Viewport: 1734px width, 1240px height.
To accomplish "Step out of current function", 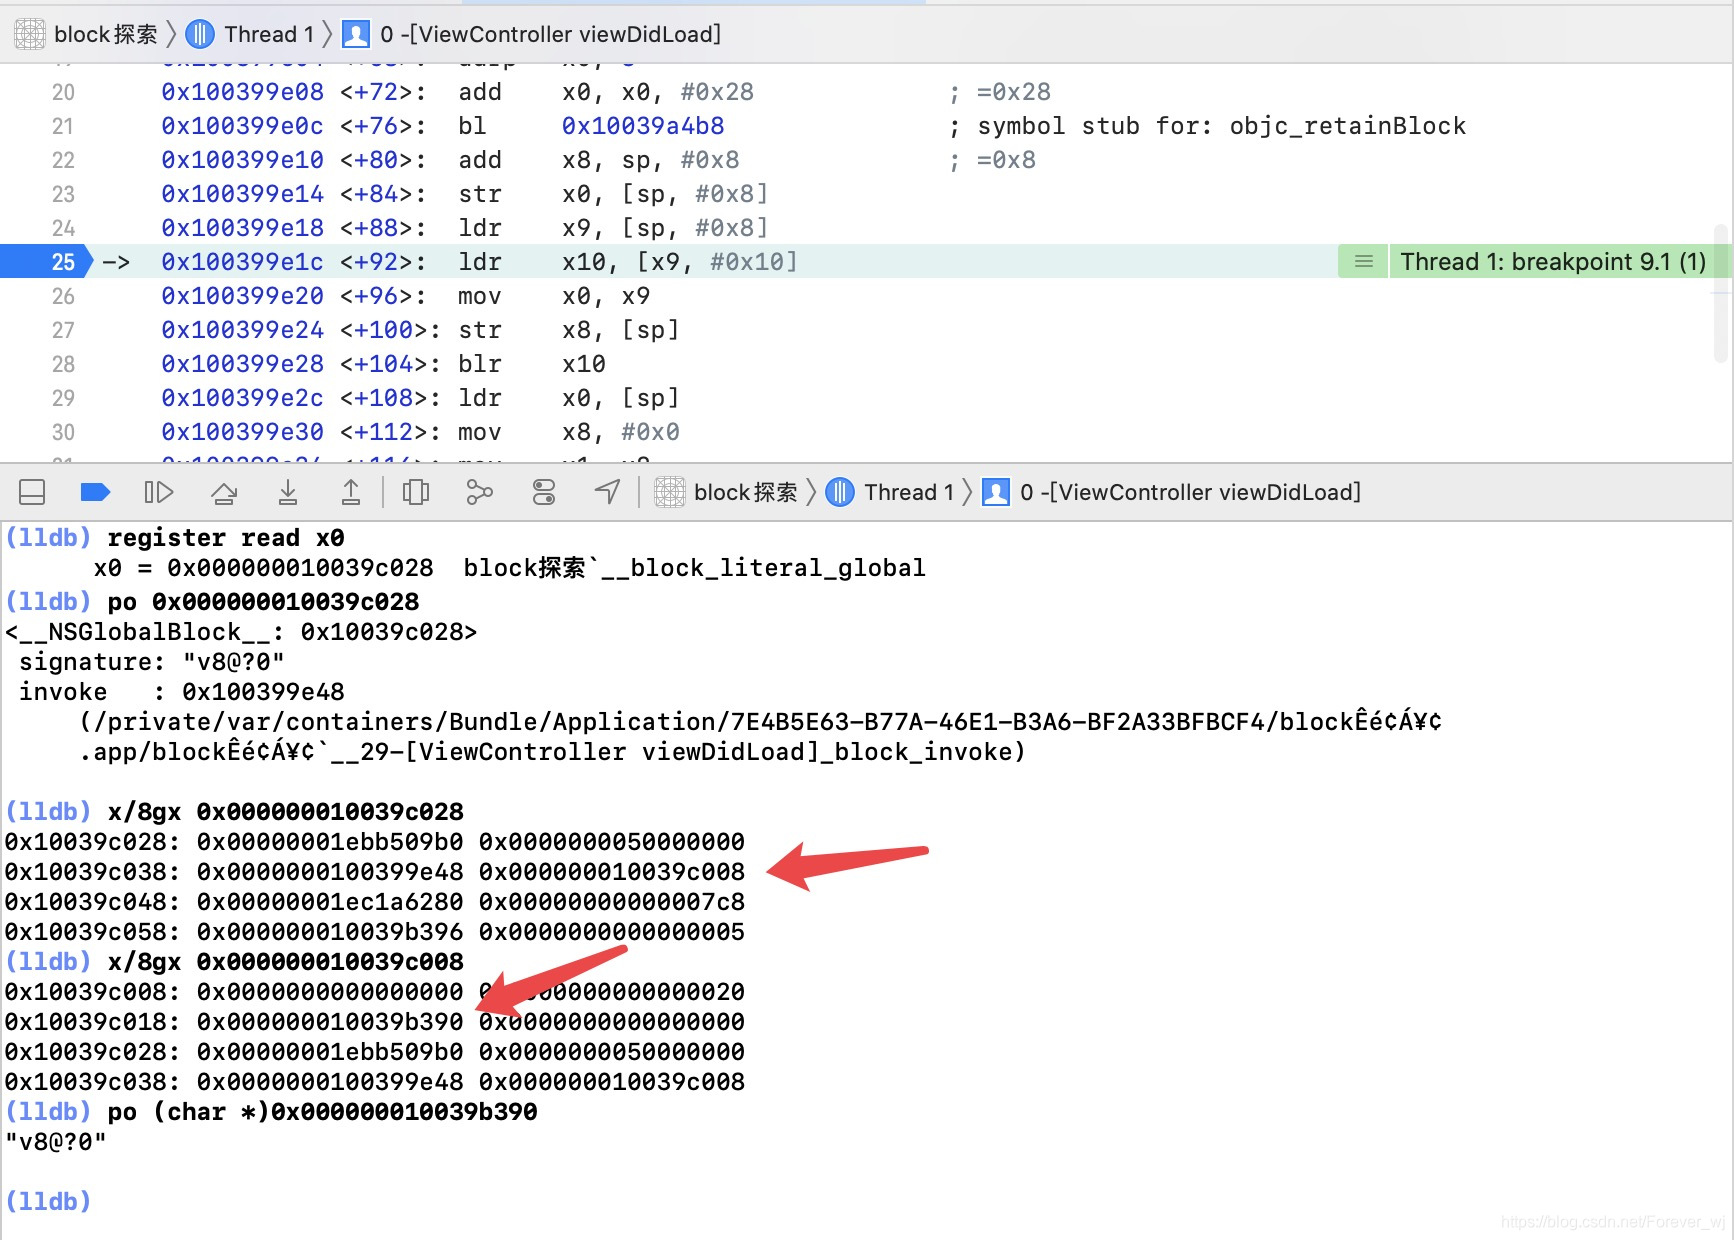I will tap(351, 492).
